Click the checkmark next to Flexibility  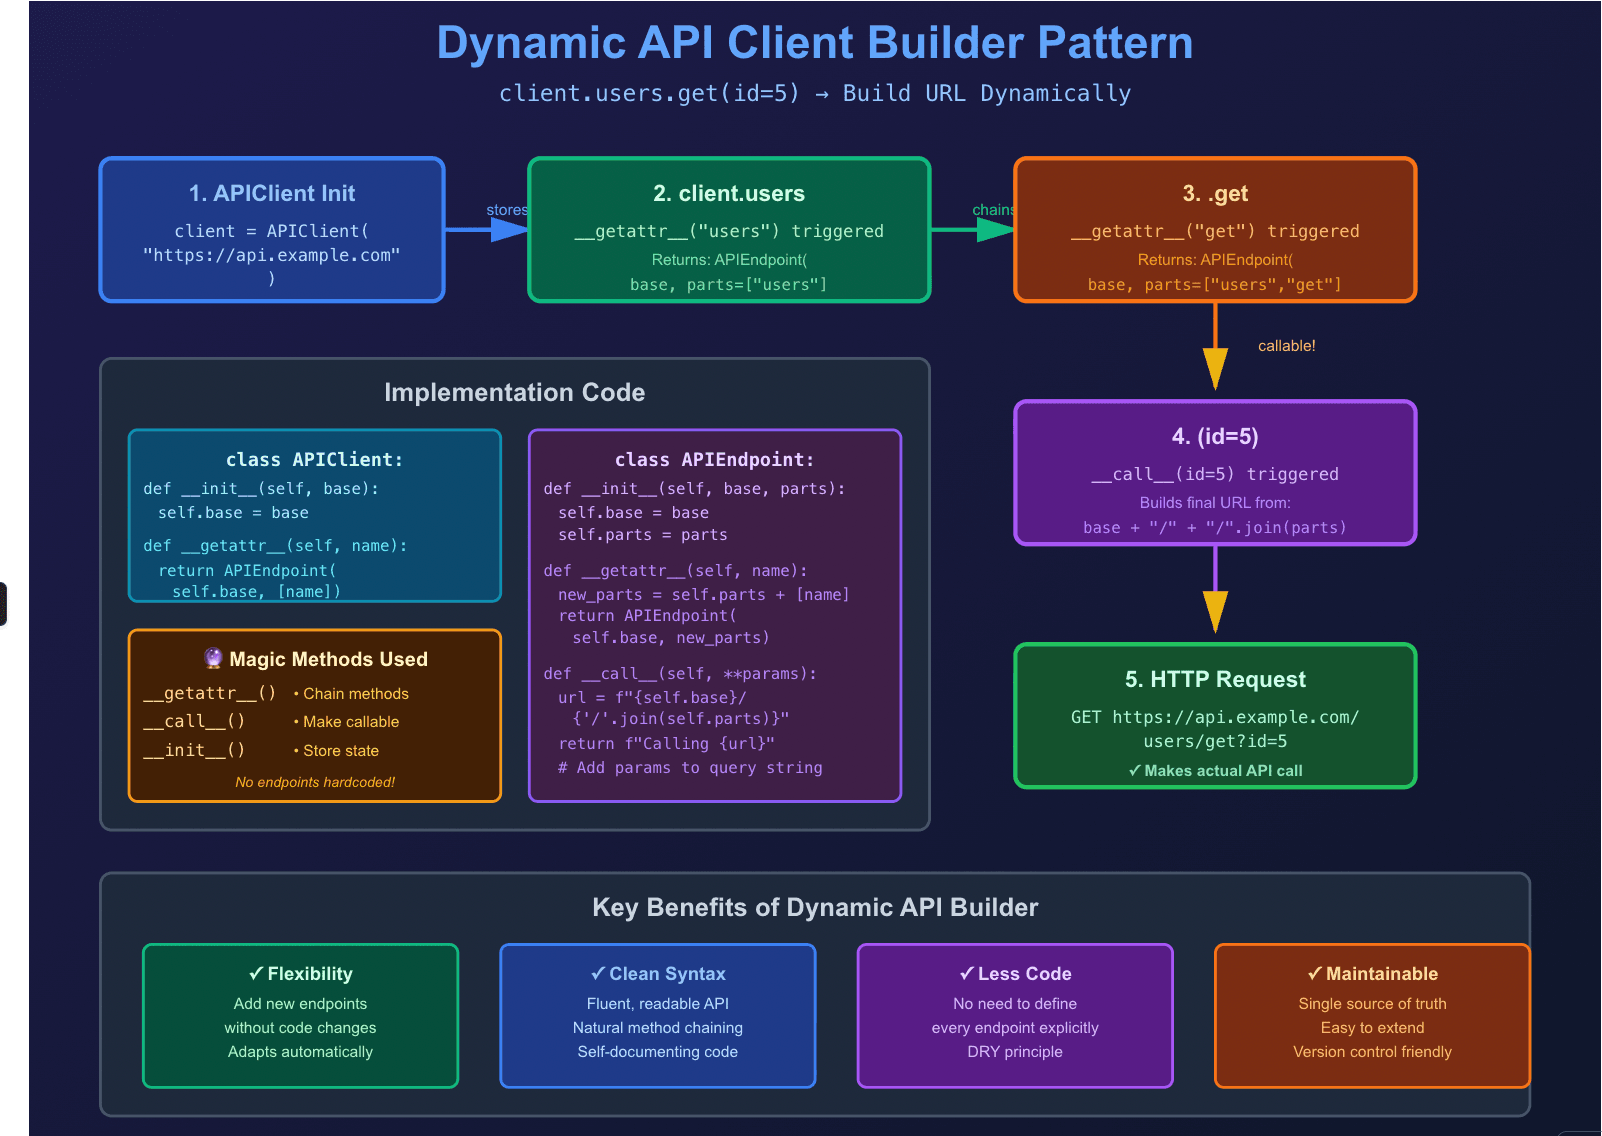(256, 973)
